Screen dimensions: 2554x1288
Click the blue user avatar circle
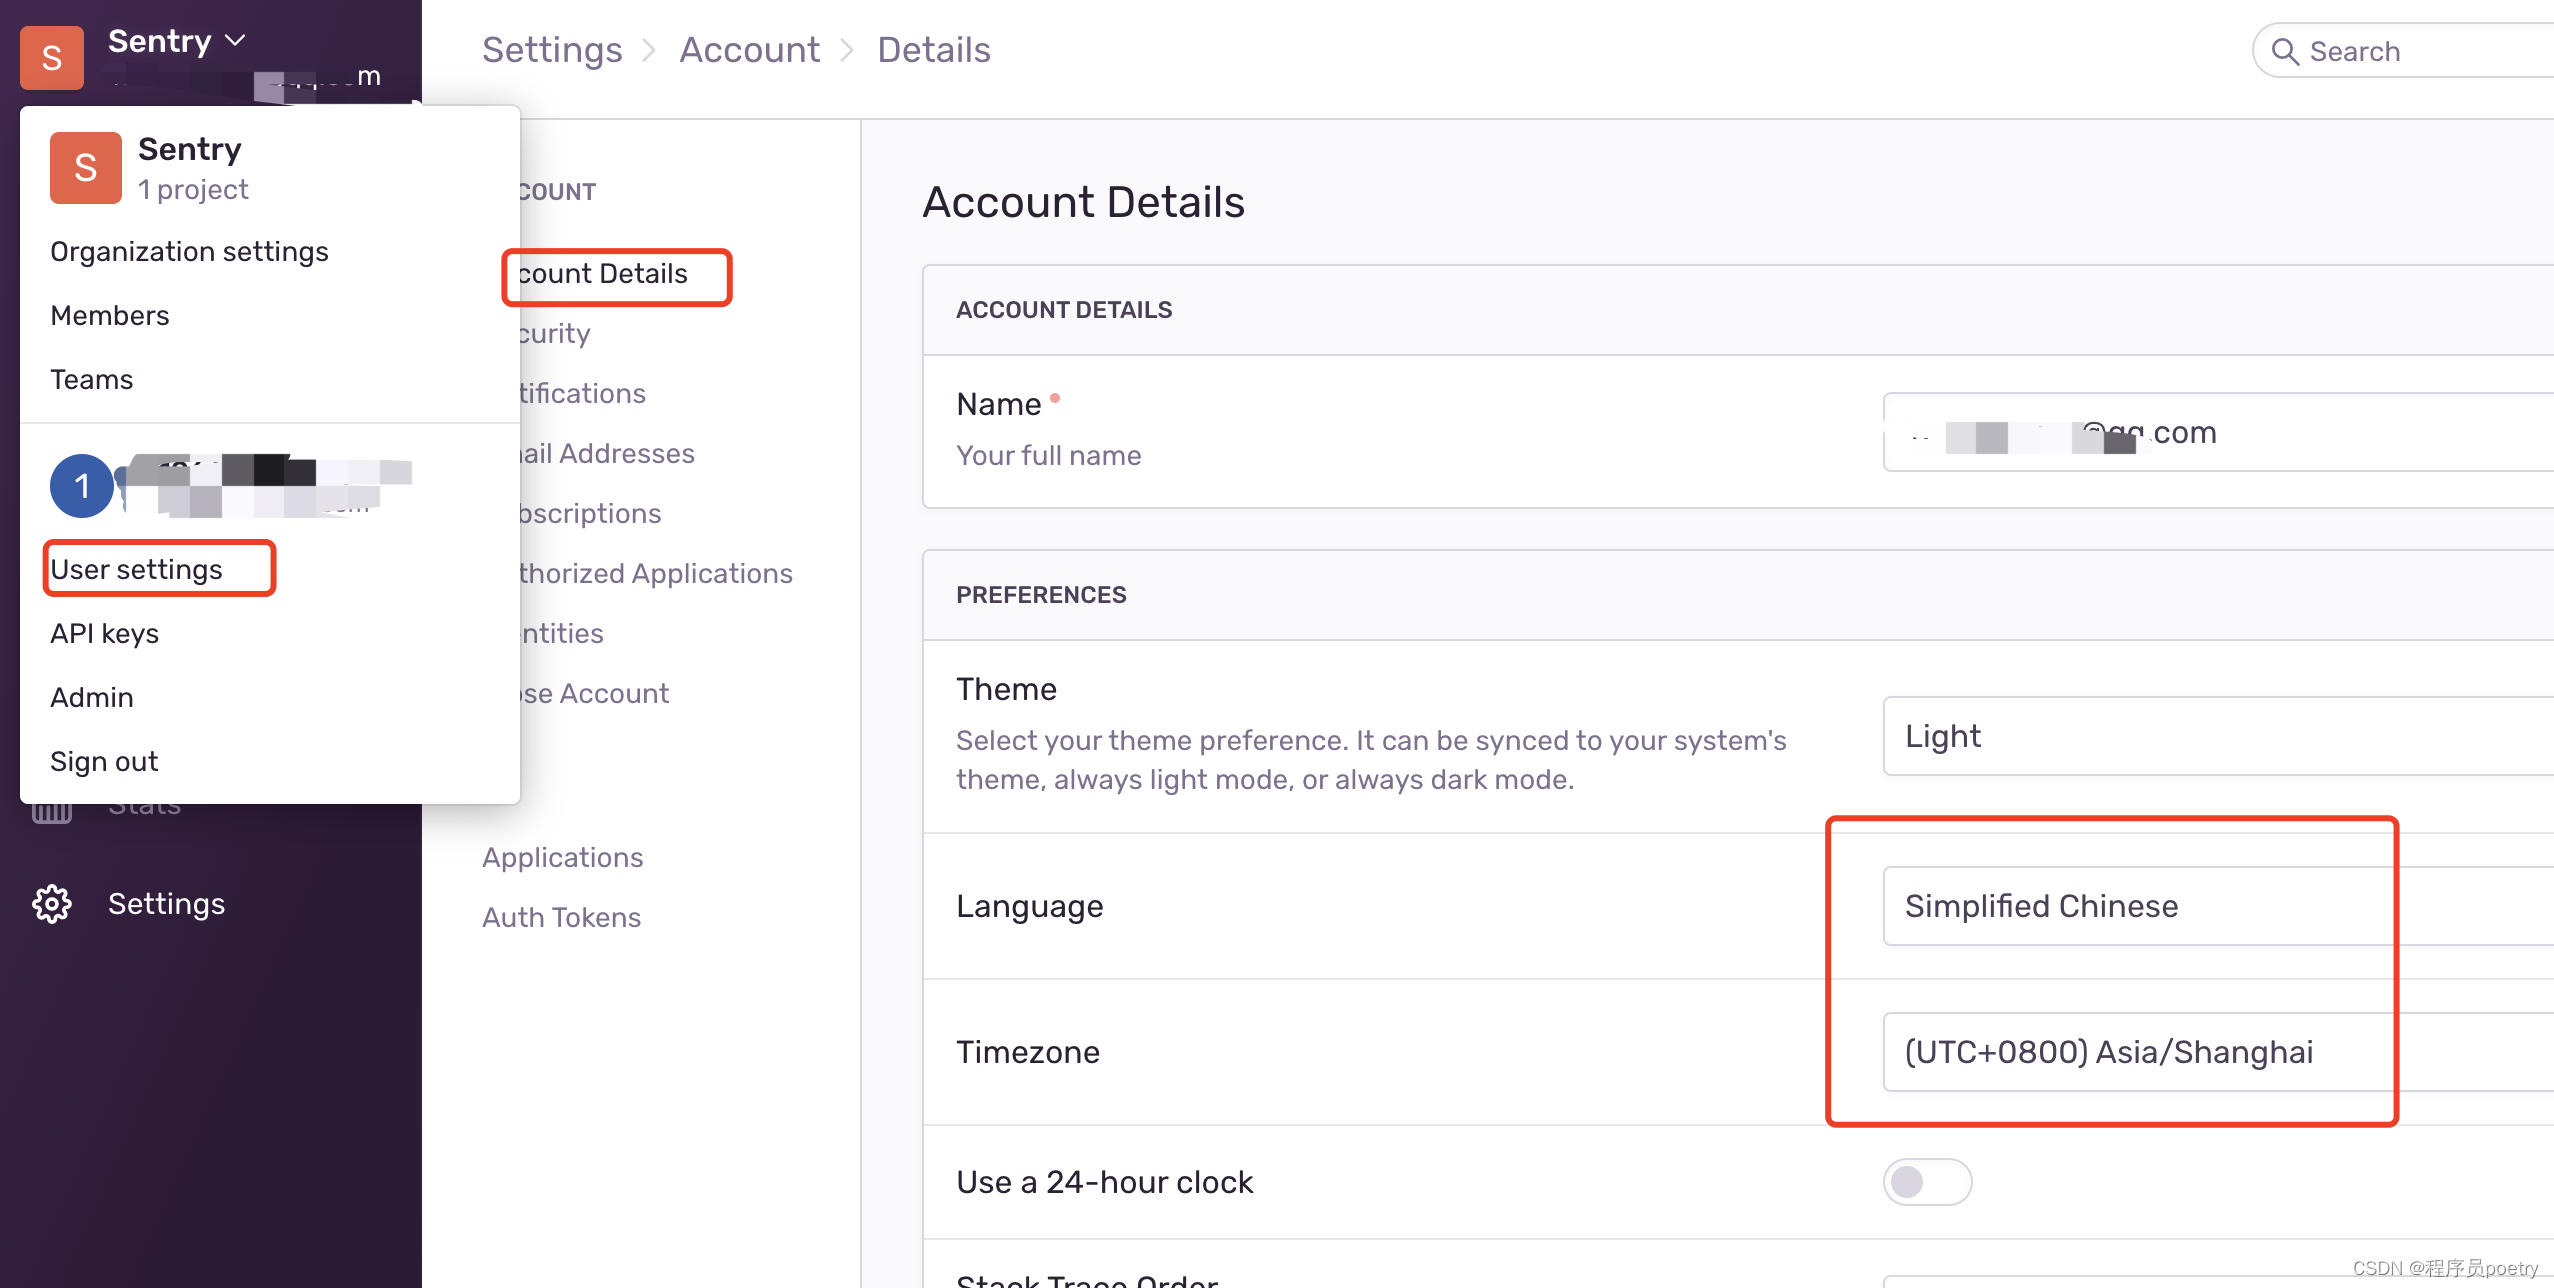(82, 486)
